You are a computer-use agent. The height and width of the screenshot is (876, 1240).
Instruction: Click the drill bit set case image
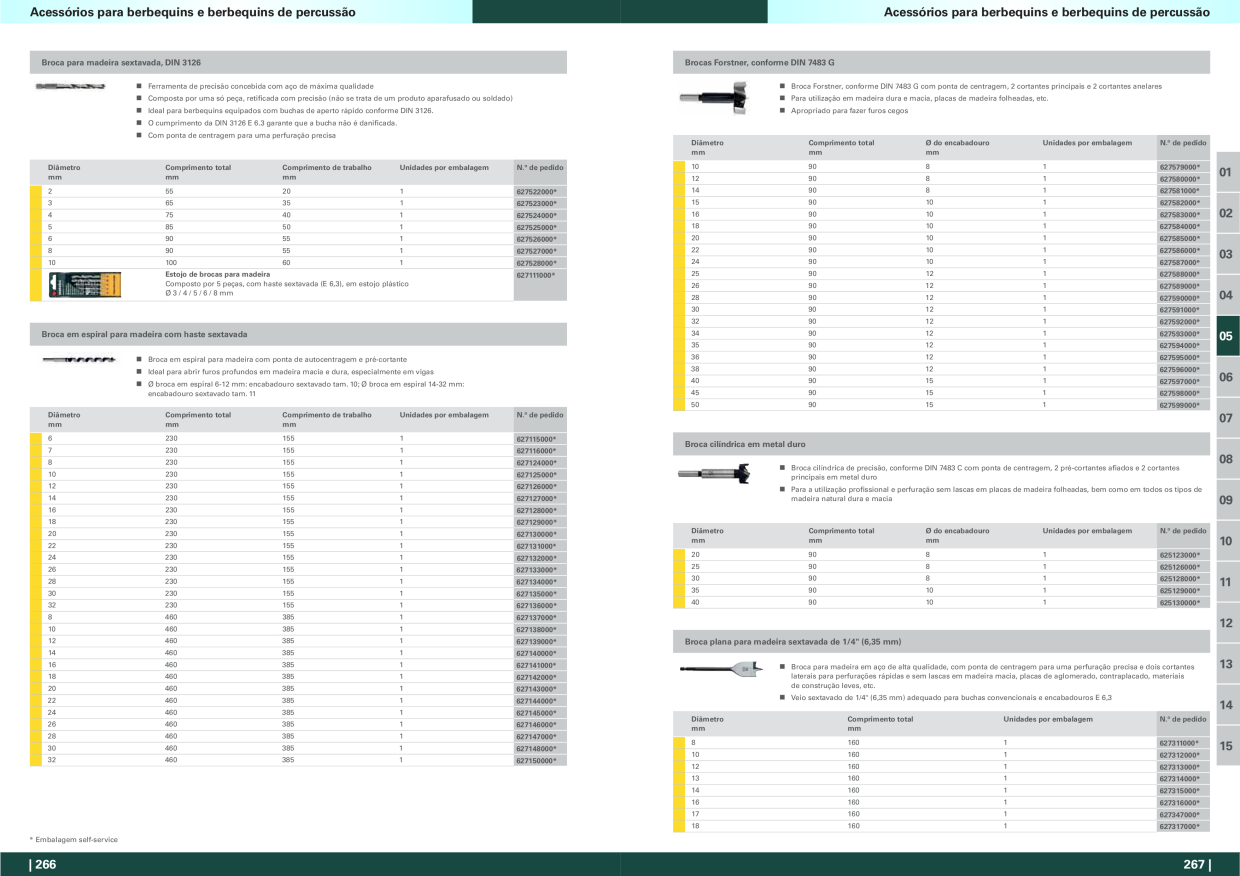click(84, 285)
